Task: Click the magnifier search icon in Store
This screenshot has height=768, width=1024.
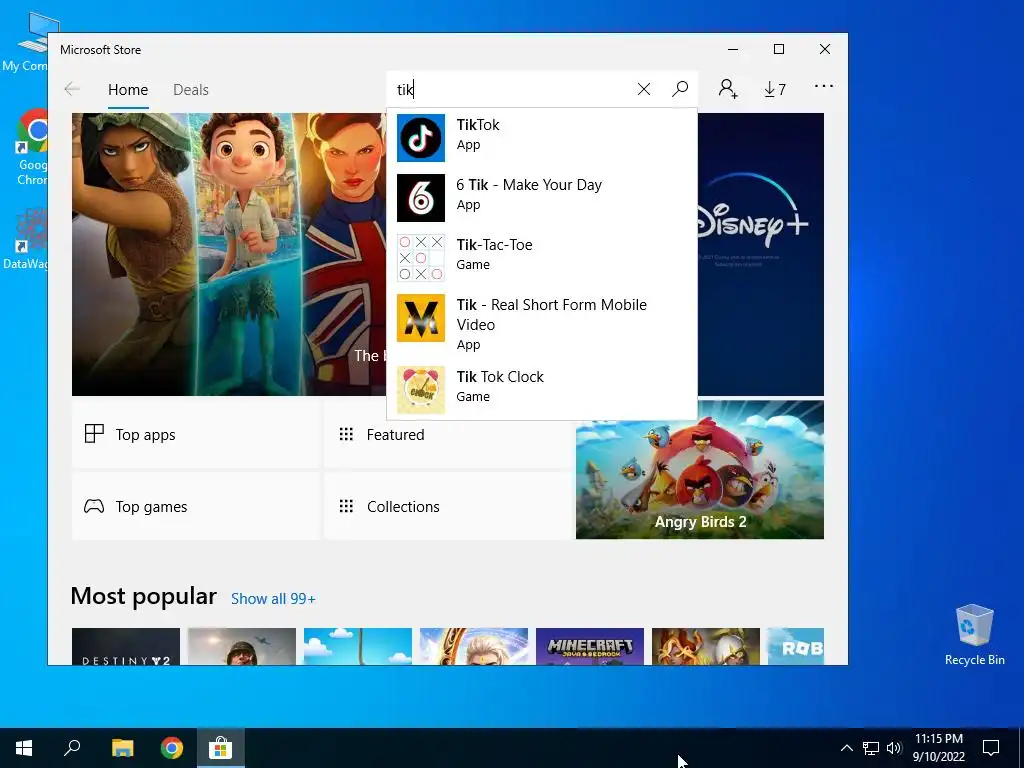Action: [x=680, y=89]
